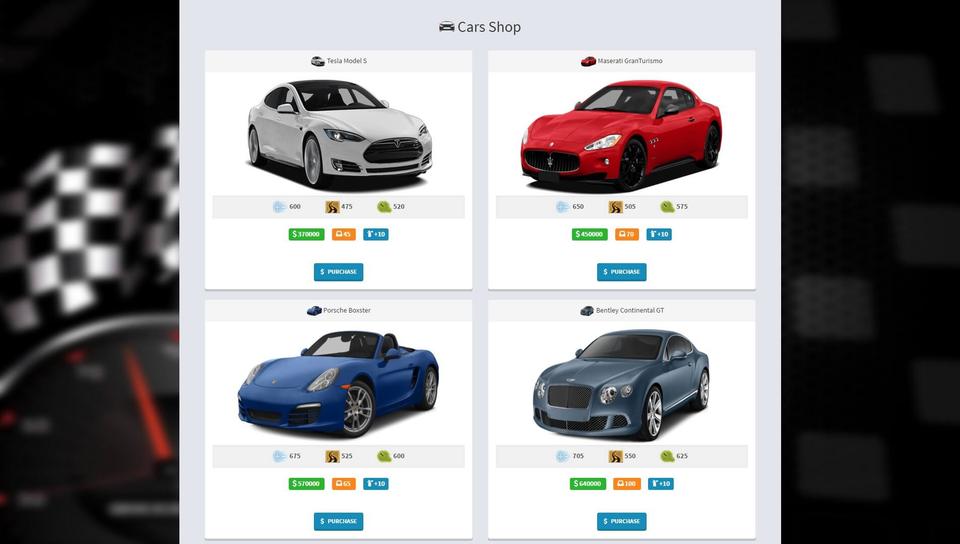
Task: Click the orange 65 badge under Porsche
Action: point(343,484)
